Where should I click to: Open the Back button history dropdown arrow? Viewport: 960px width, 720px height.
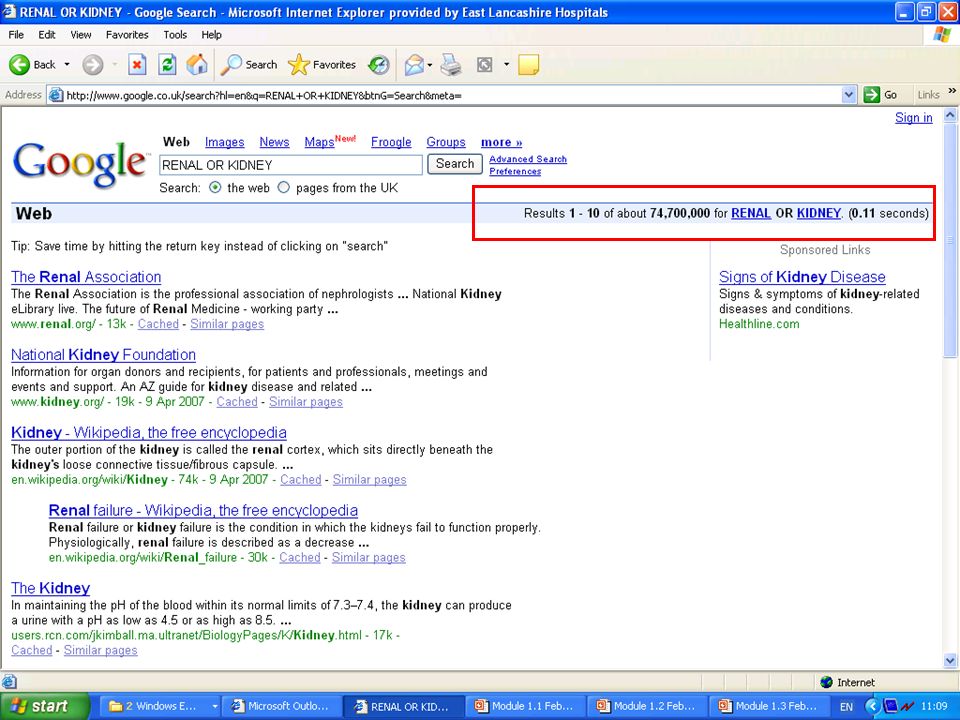coord(67,64)
